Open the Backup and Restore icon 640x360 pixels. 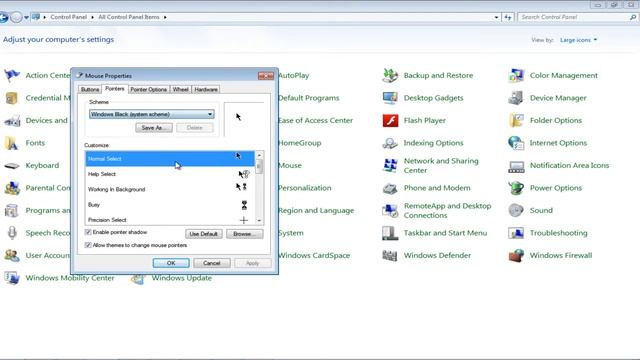pyautogui.click(x=390, y=76)
